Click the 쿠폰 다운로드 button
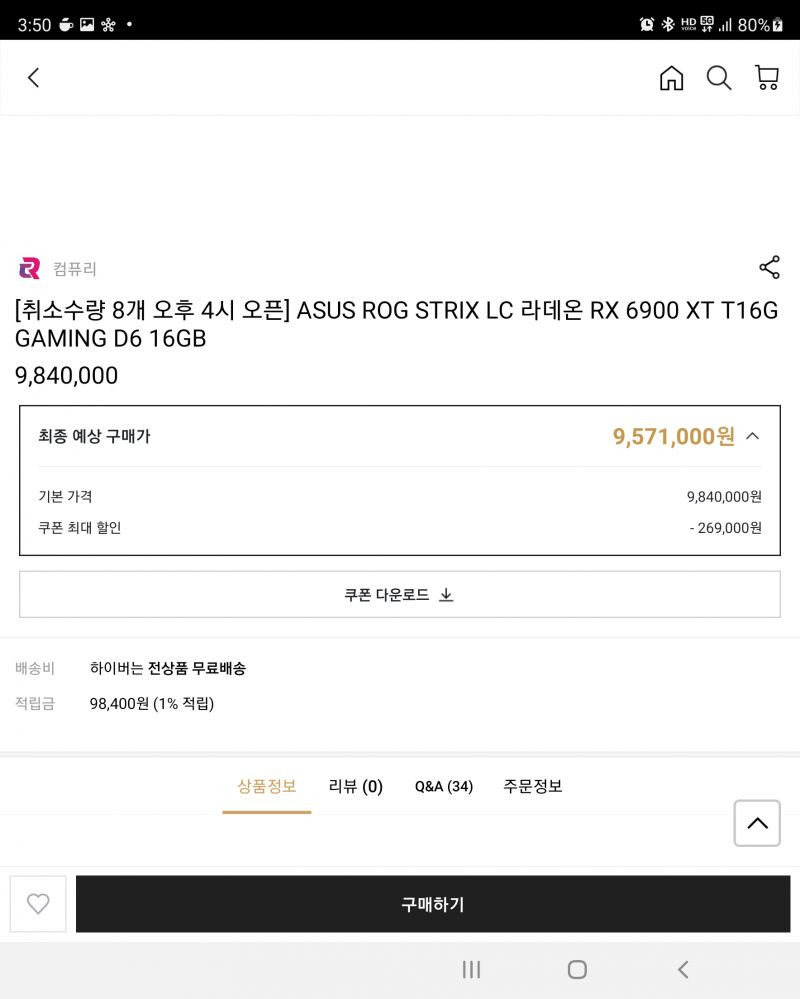Viewport: 800px width, 999px height. (400, 594)
